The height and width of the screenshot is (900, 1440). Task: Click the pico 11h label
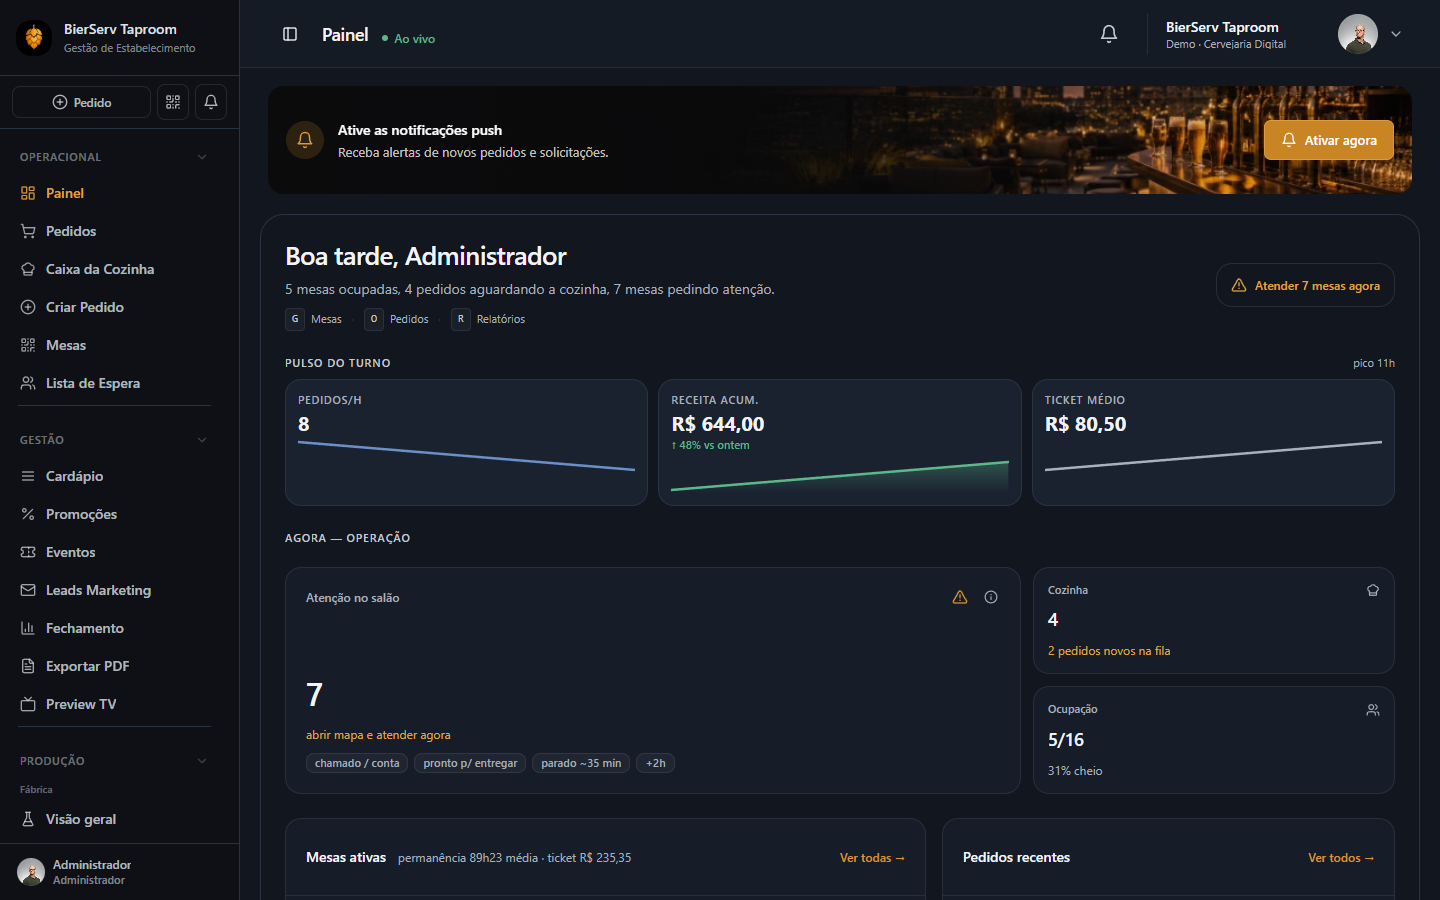click(x=1374, y=363)
